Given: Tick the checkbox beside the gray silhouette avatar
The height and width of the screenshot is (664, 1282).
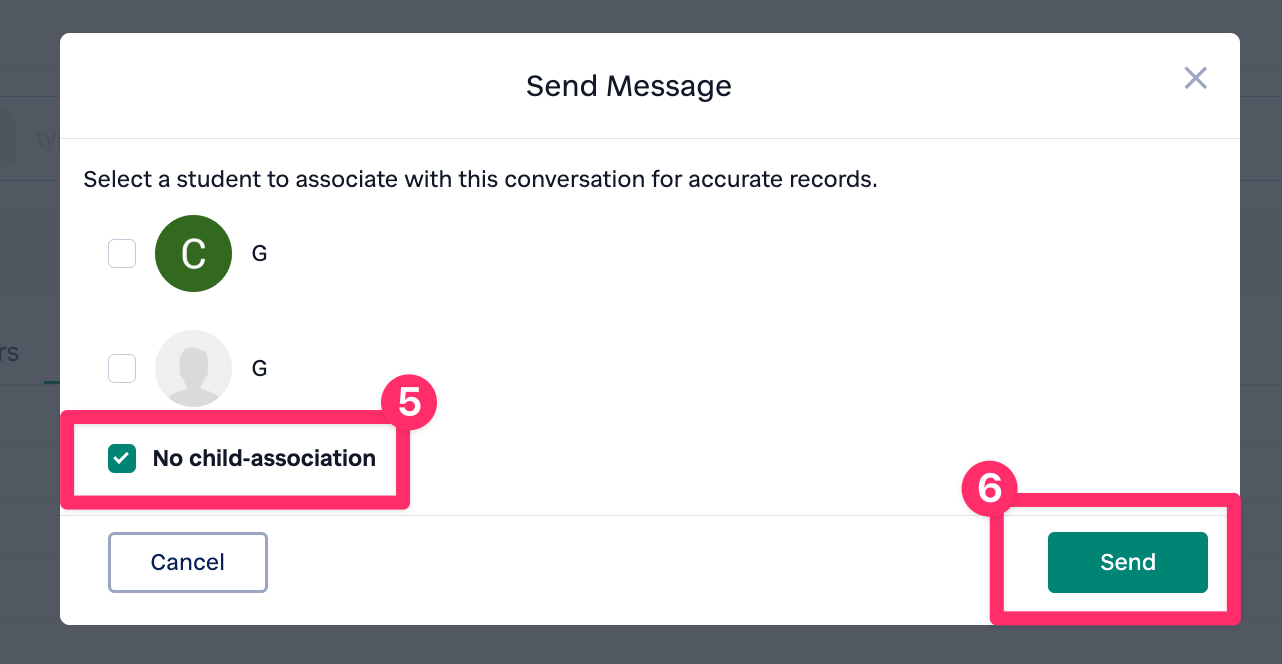Looking at the screenshot, I should click(x=122, y=368).
